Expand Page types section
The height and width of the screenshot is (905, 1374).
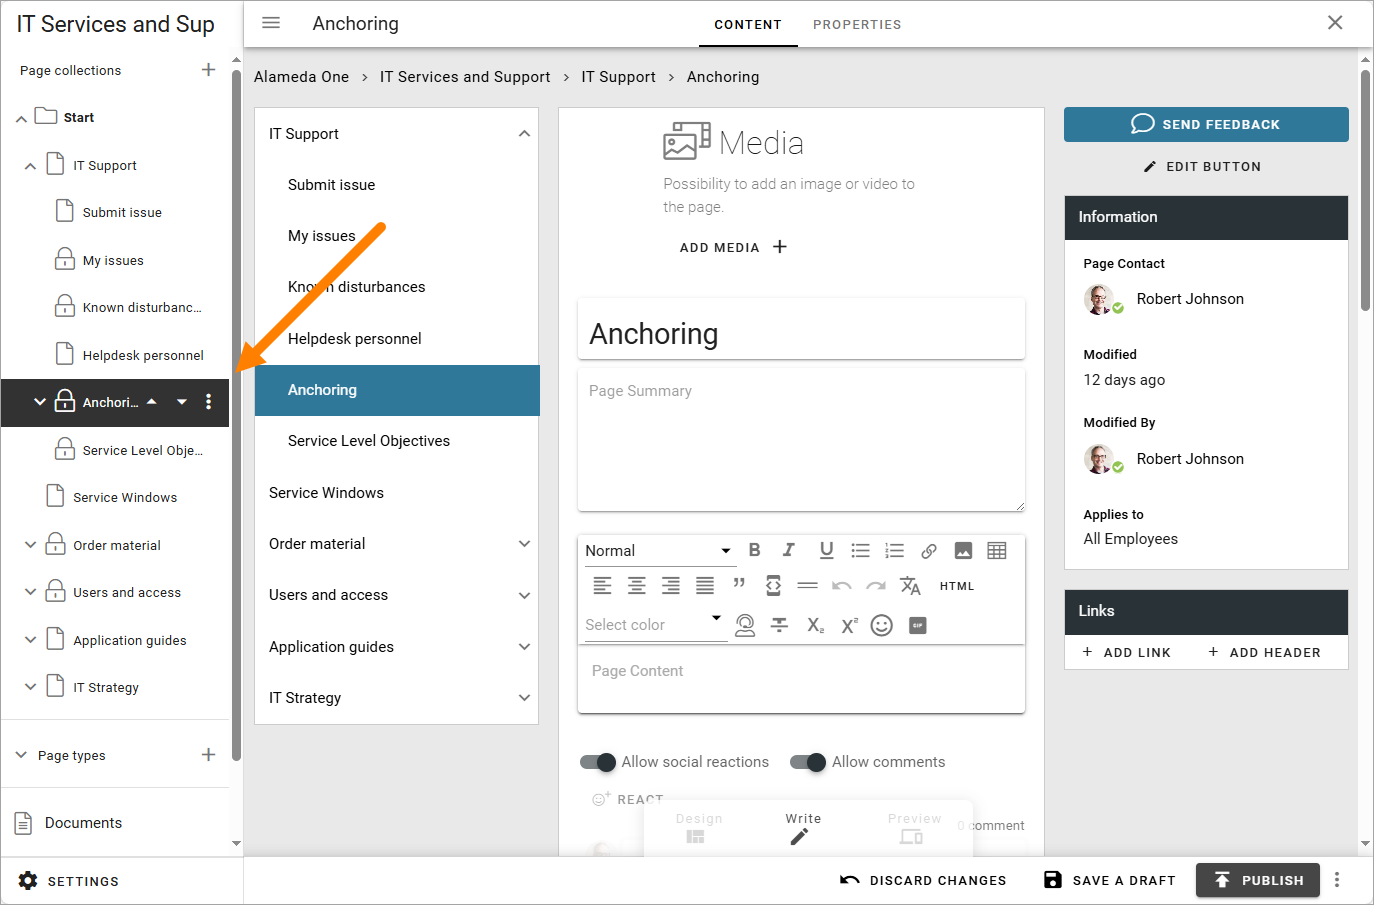point(21,755)
